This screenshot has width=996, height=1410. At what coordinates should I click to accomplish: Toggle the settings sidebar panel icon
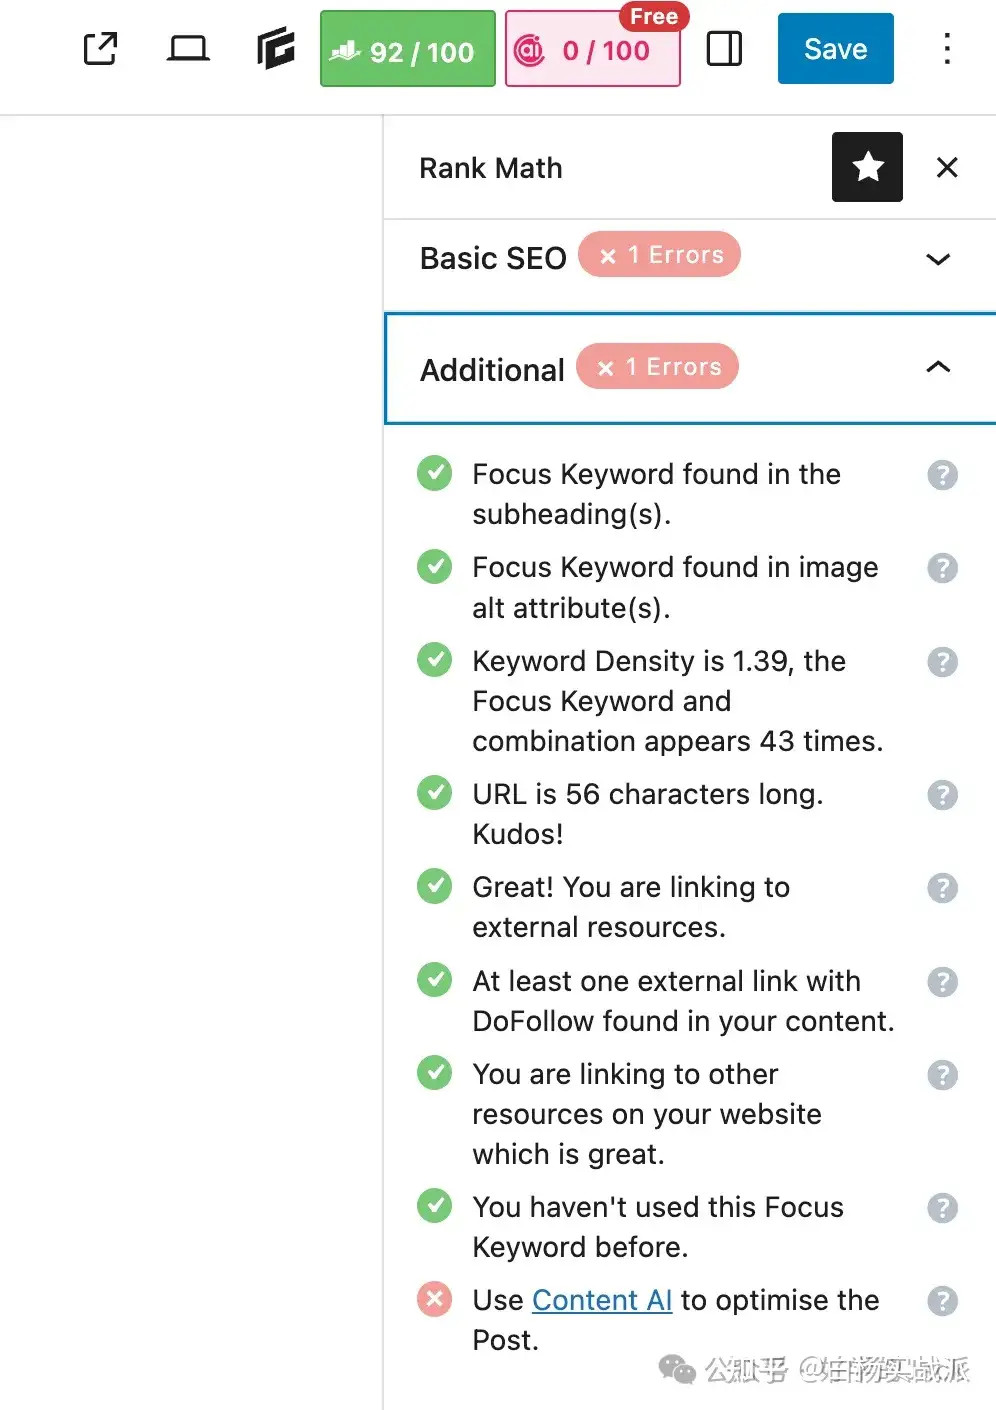click(724, 49)
